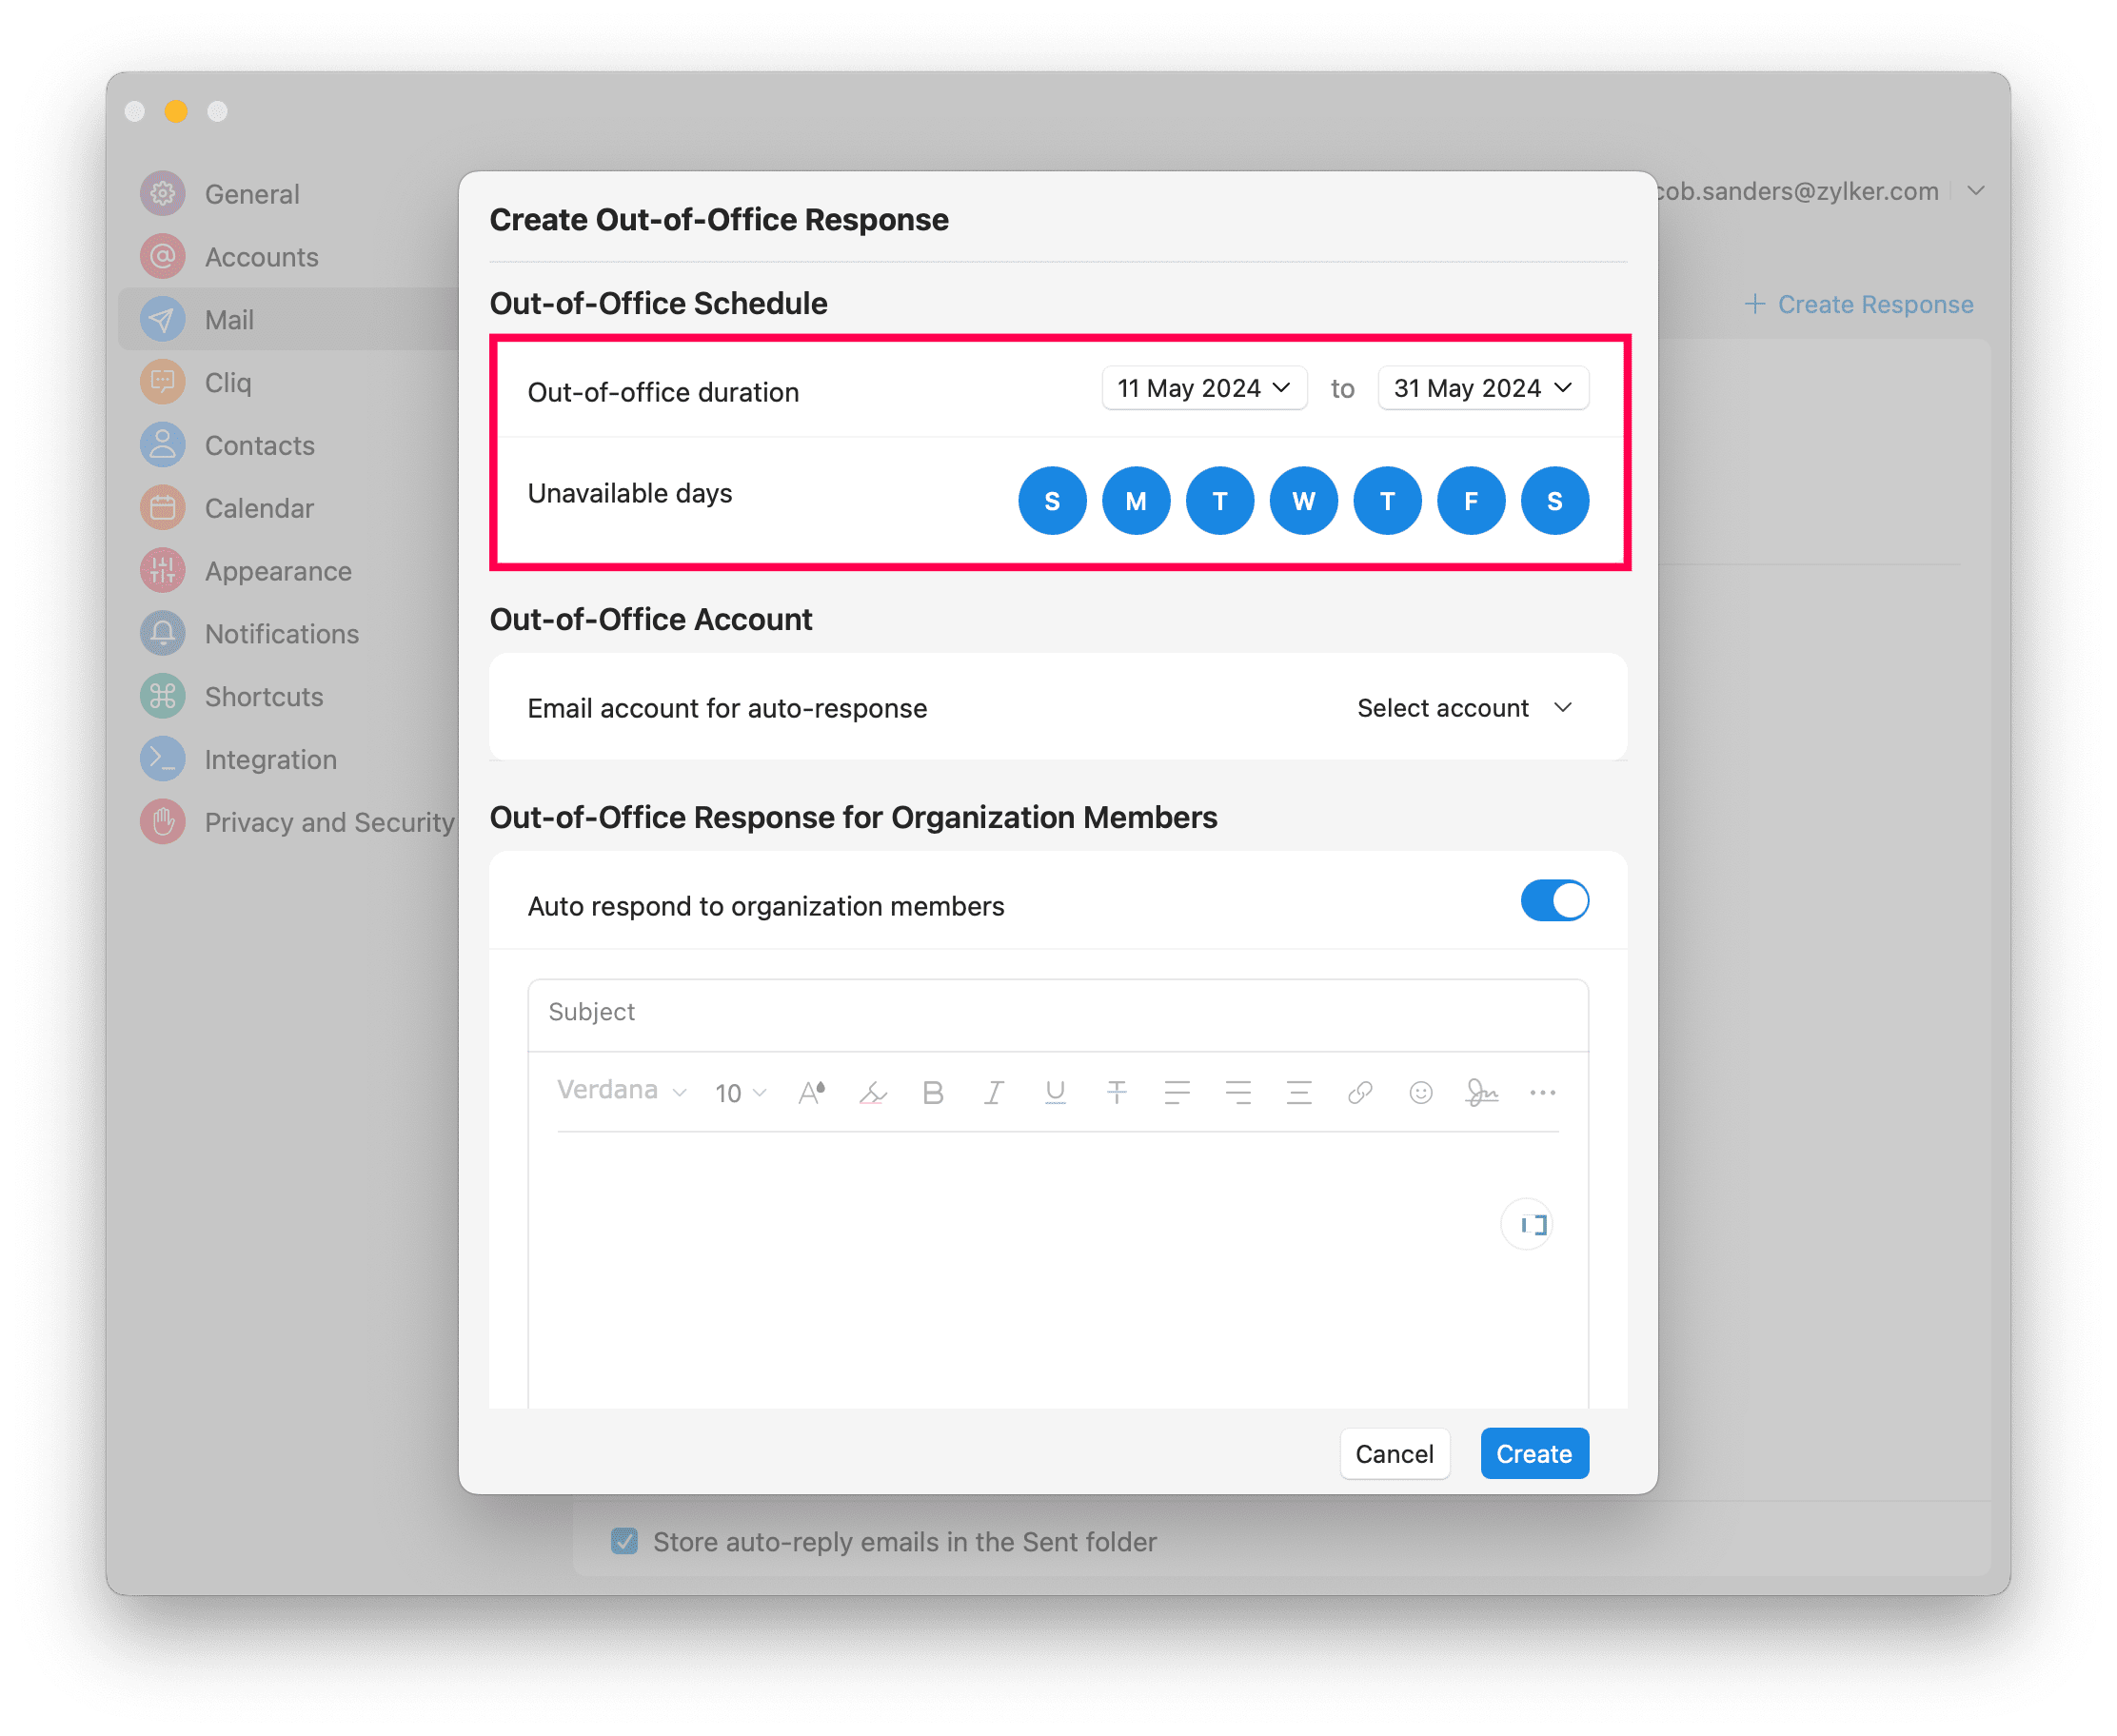This screenshot has width=2117, height=1736.
Task: Open the emoji picker icon
Action: click(1421, 1093)
